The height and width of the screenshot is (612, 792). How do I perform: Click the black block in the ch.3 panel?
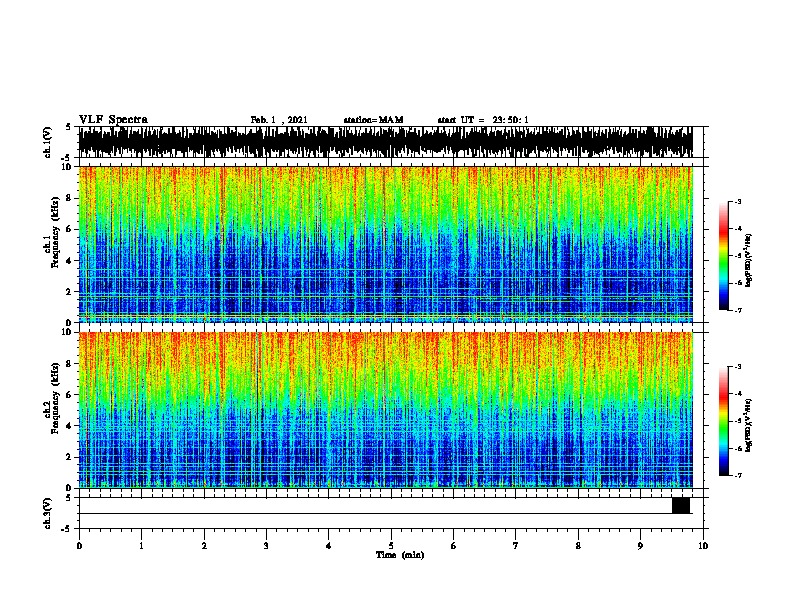(681, 505)
